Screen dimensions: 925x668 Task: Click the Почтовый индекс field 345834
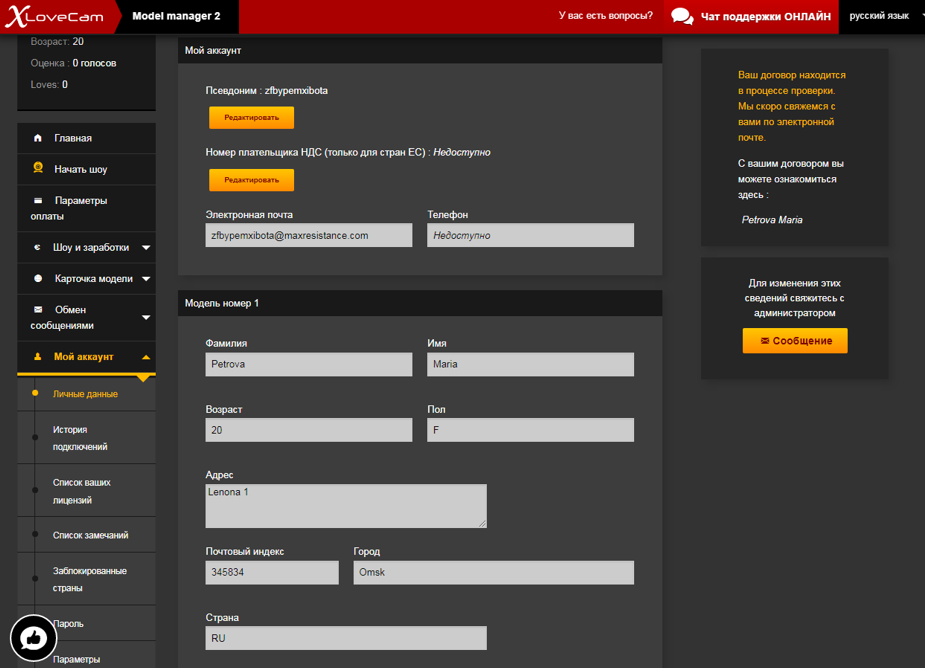pyautogui.click(x=272, y=572)
